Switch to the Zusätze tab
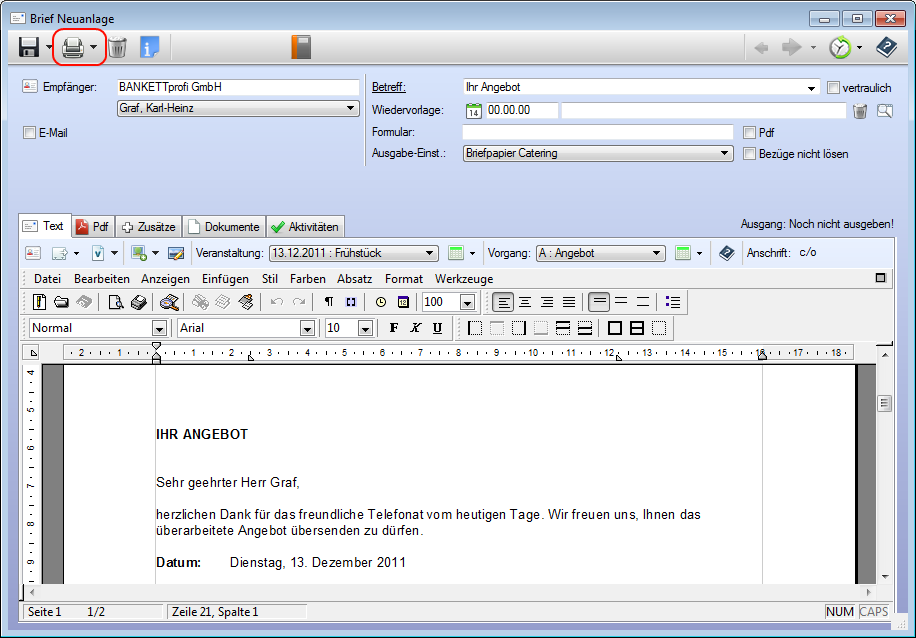The image size is (916, 638). pos(148,227)
